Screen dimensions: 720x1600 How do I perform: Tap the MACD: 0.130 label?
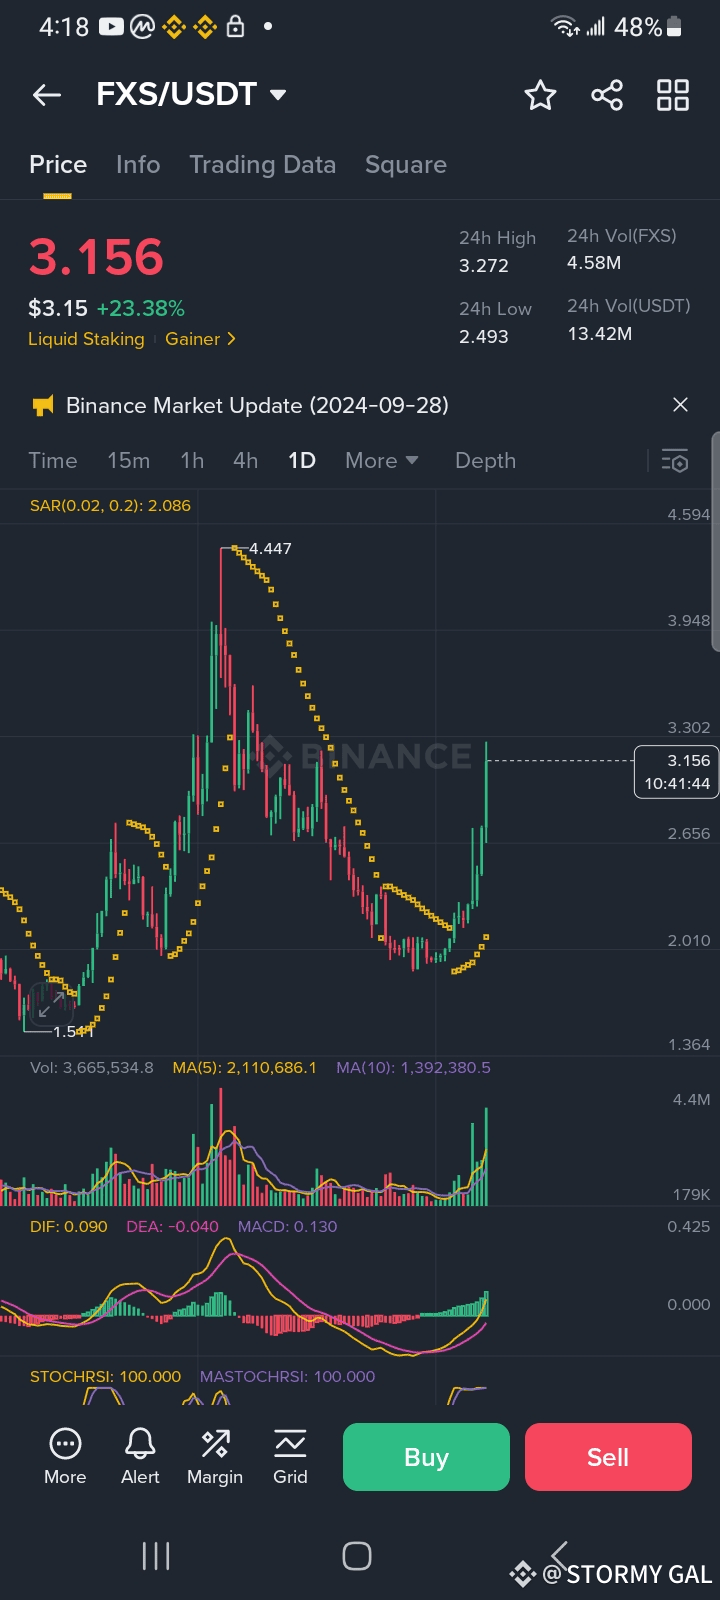point(288,1227)
